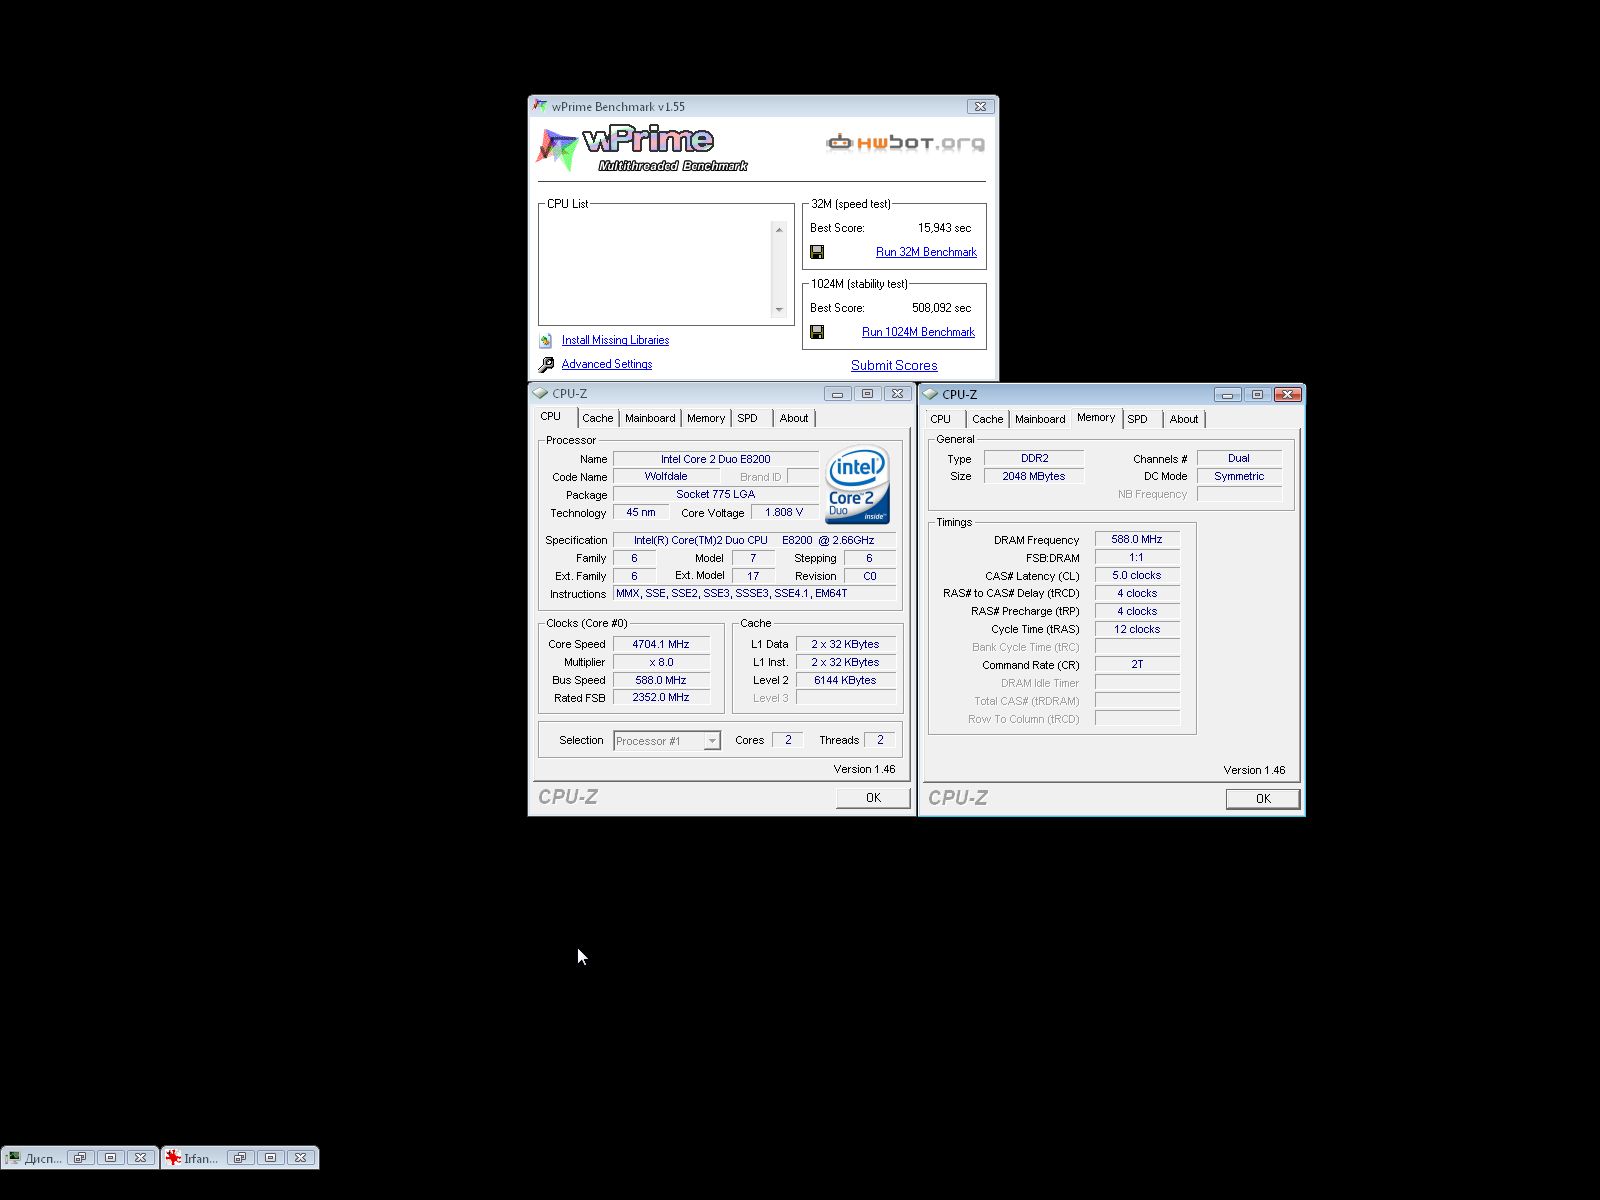Viewport: 1600px width, 1200px height.
Task: Click the memory Size value 2048 MBytes
Action: (x=1034, y=476)
